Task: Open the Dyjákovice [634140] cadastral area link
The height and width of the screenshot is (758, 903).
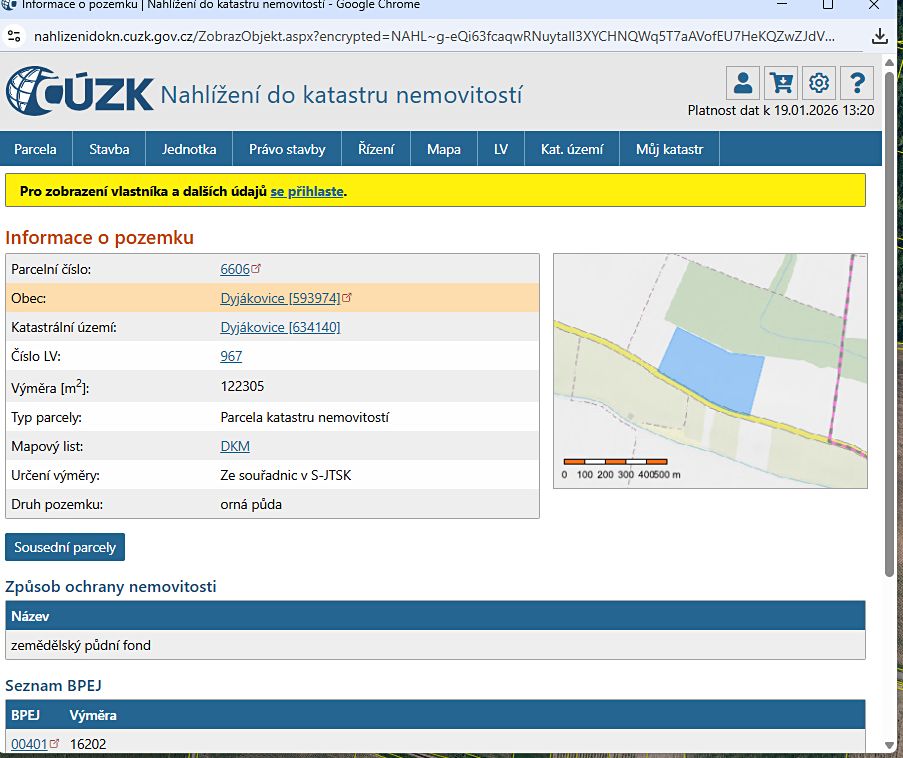Action: click(280, 327)
